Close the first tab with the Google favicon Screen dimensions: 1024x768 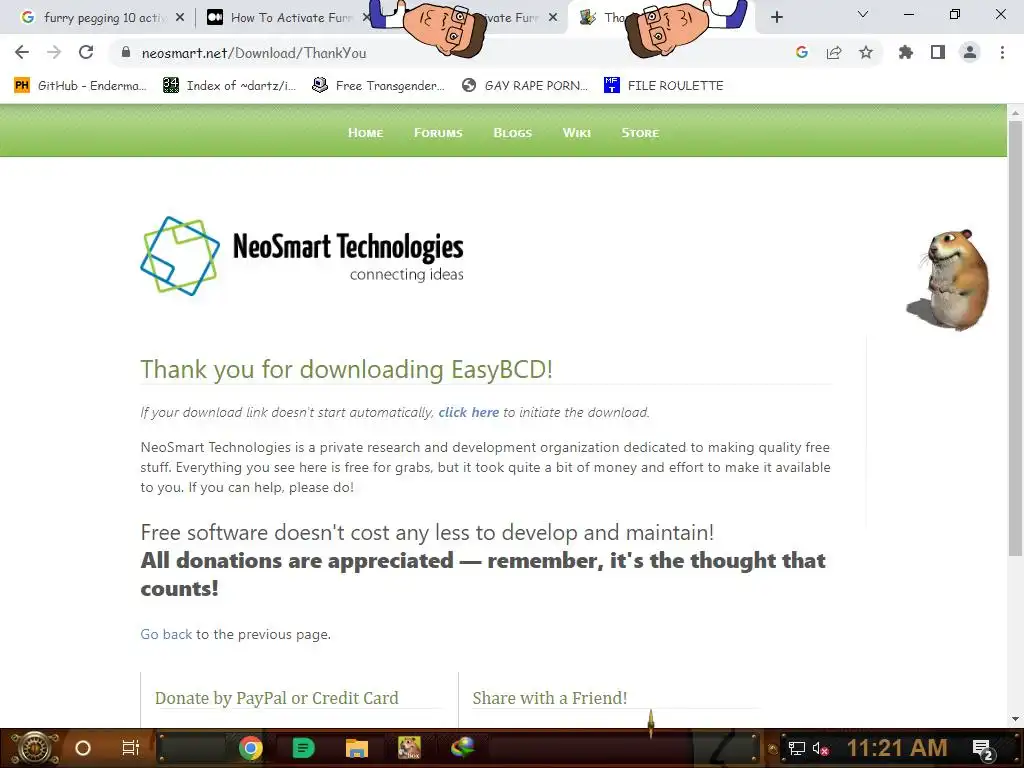(x=180, y=18)
